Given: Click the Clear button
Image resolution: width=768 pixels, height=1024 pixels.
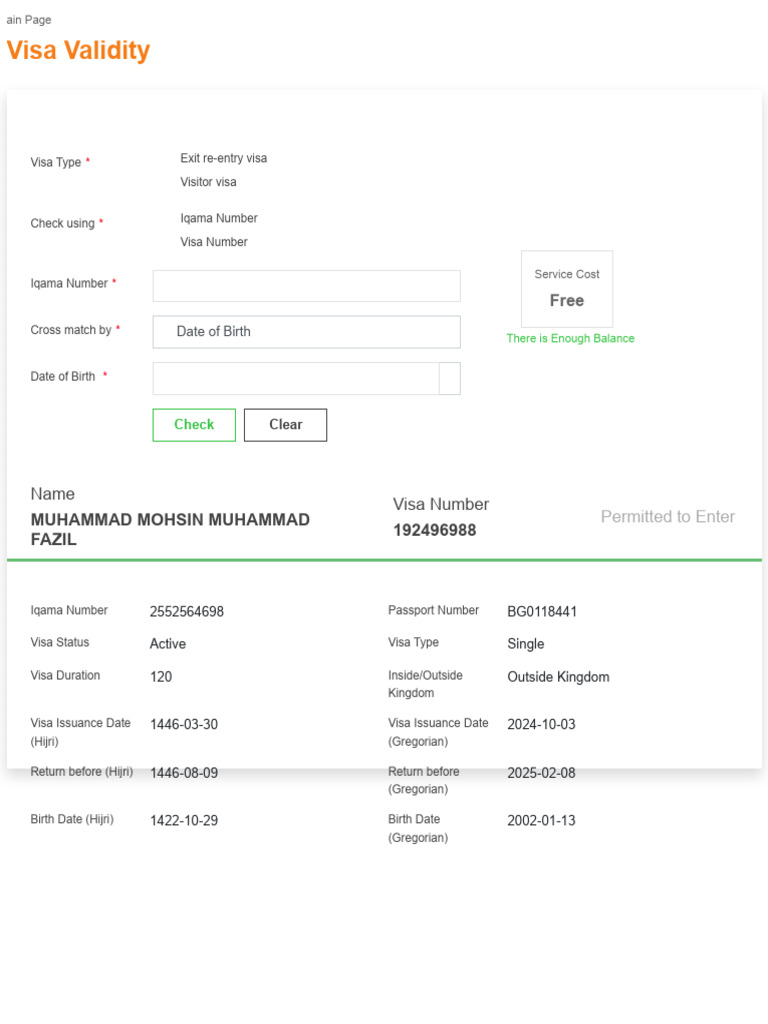Looking at the screenshot, I should pyautogui.click(x=285, y=425).
